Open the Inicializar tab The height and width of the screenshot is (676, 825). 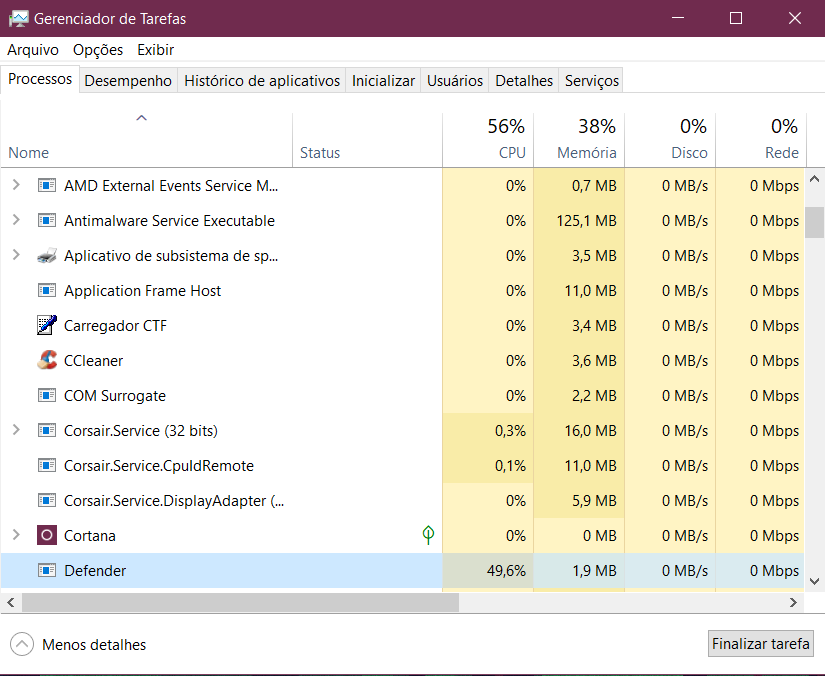click(383, 80)
